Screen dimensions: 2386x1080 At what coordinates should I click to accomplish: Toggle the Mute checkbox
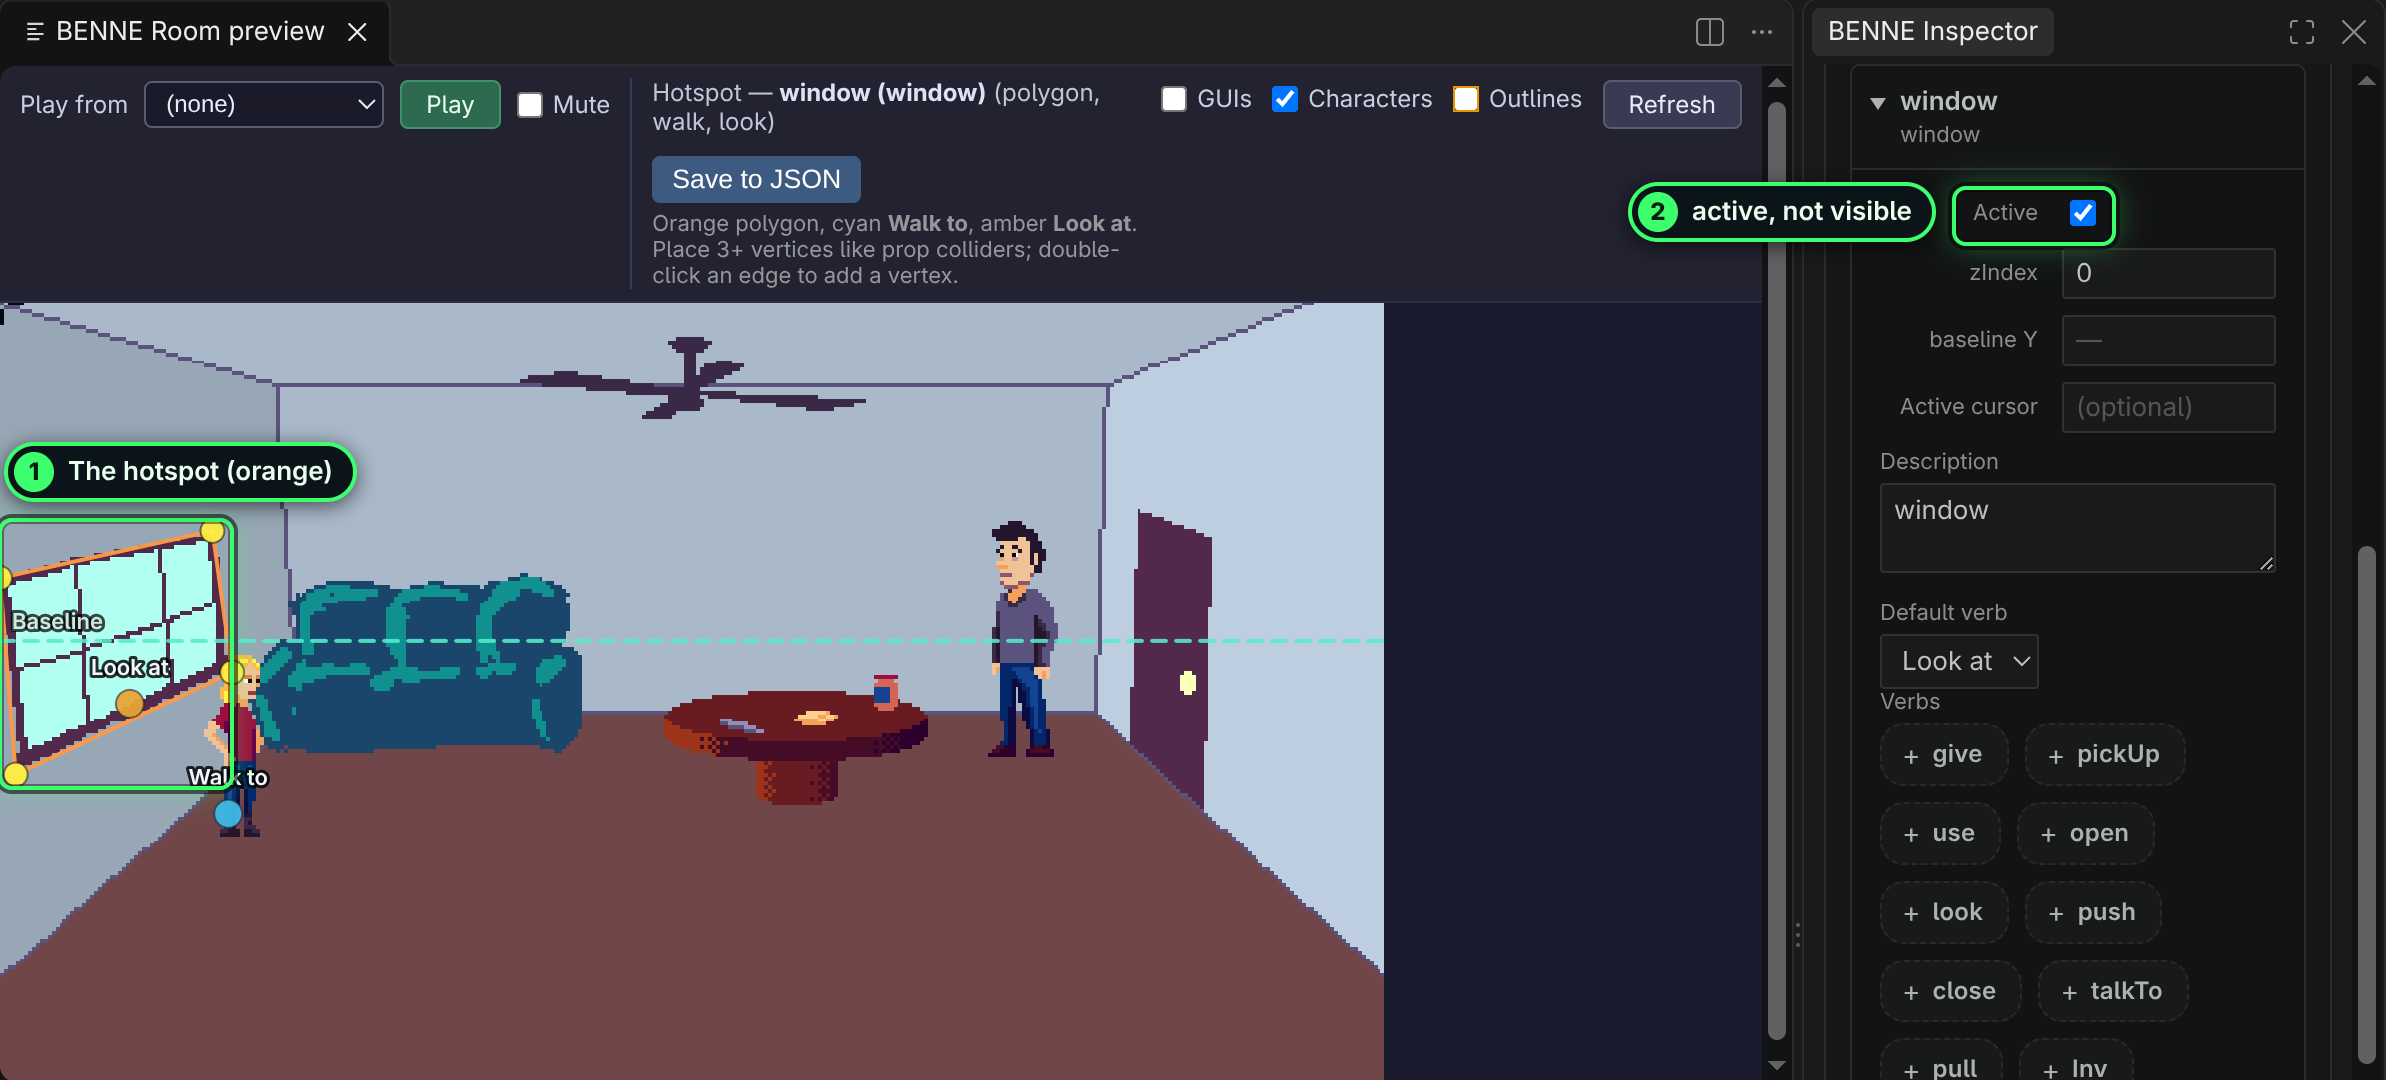[x=530, y=105]
